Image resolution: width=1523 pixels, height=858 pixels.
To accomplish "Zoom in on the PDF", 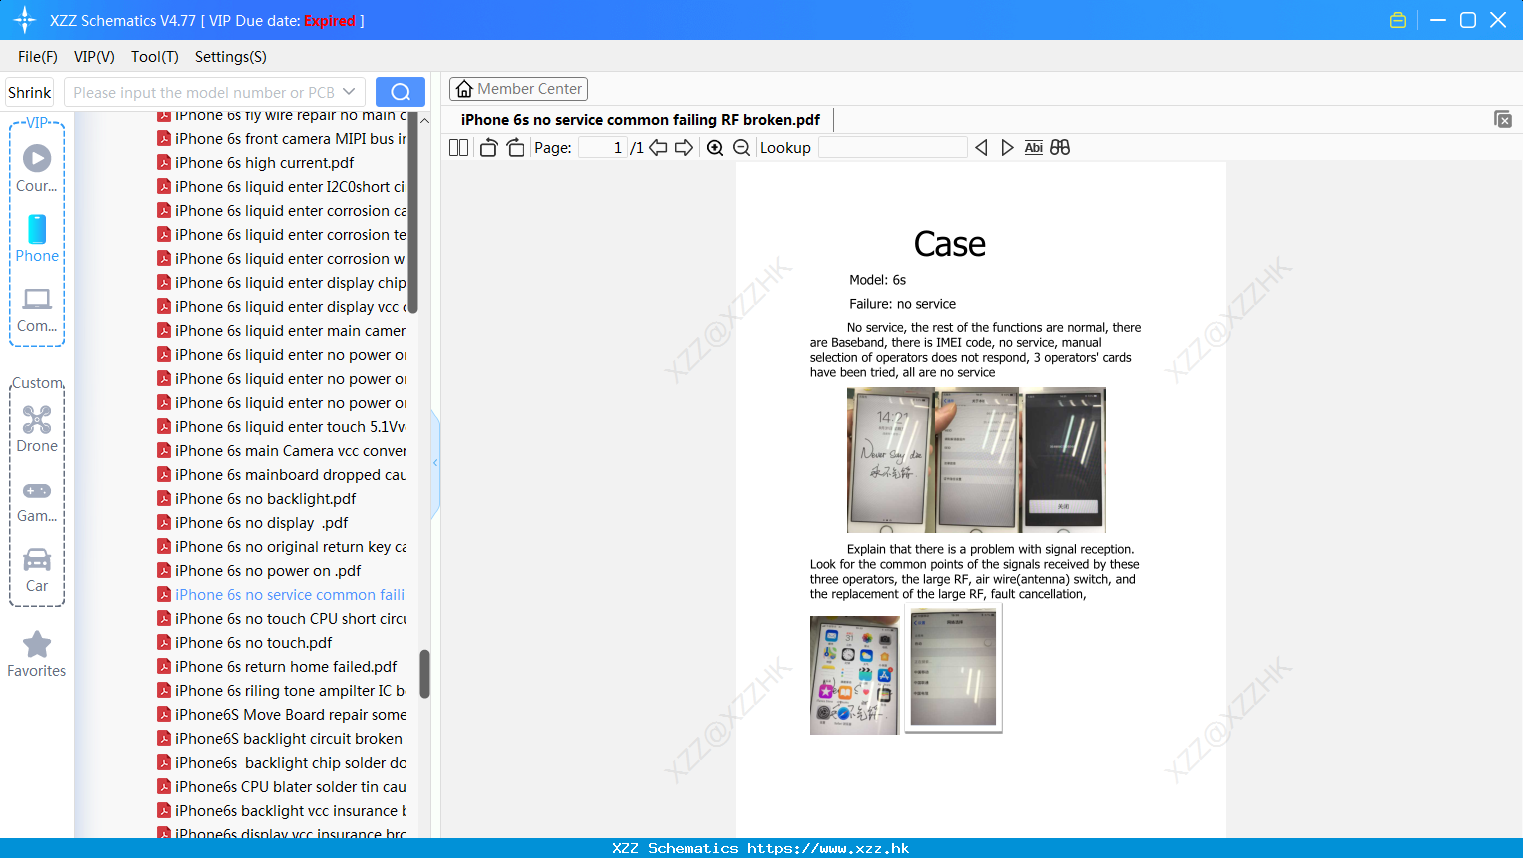I will [x=715, y=148].
